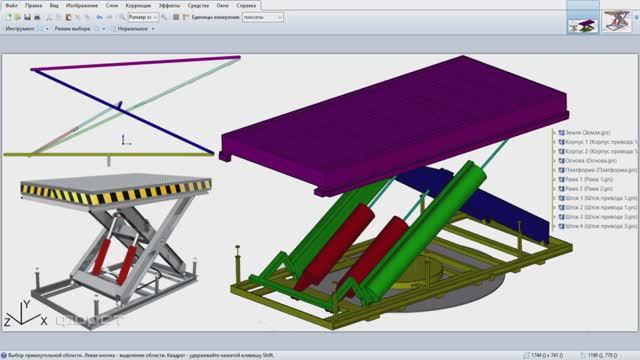Open the Файл menu
Viewport: 640px width, 360px height.
coord(11,6)
